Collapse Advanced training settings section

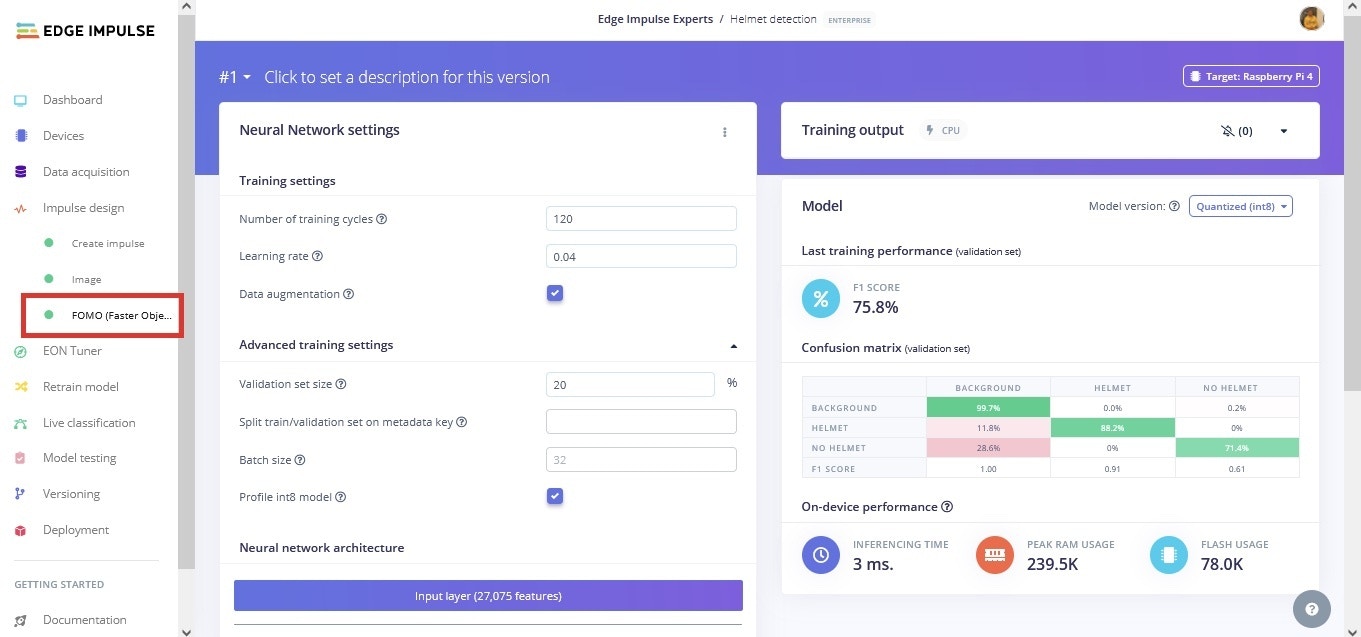pos(733,345)
